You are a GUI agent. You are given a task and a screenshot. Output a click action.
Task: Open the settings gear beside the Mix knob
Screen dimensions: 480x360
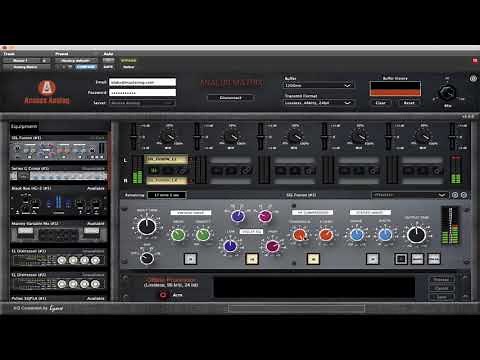click(473, 79)
